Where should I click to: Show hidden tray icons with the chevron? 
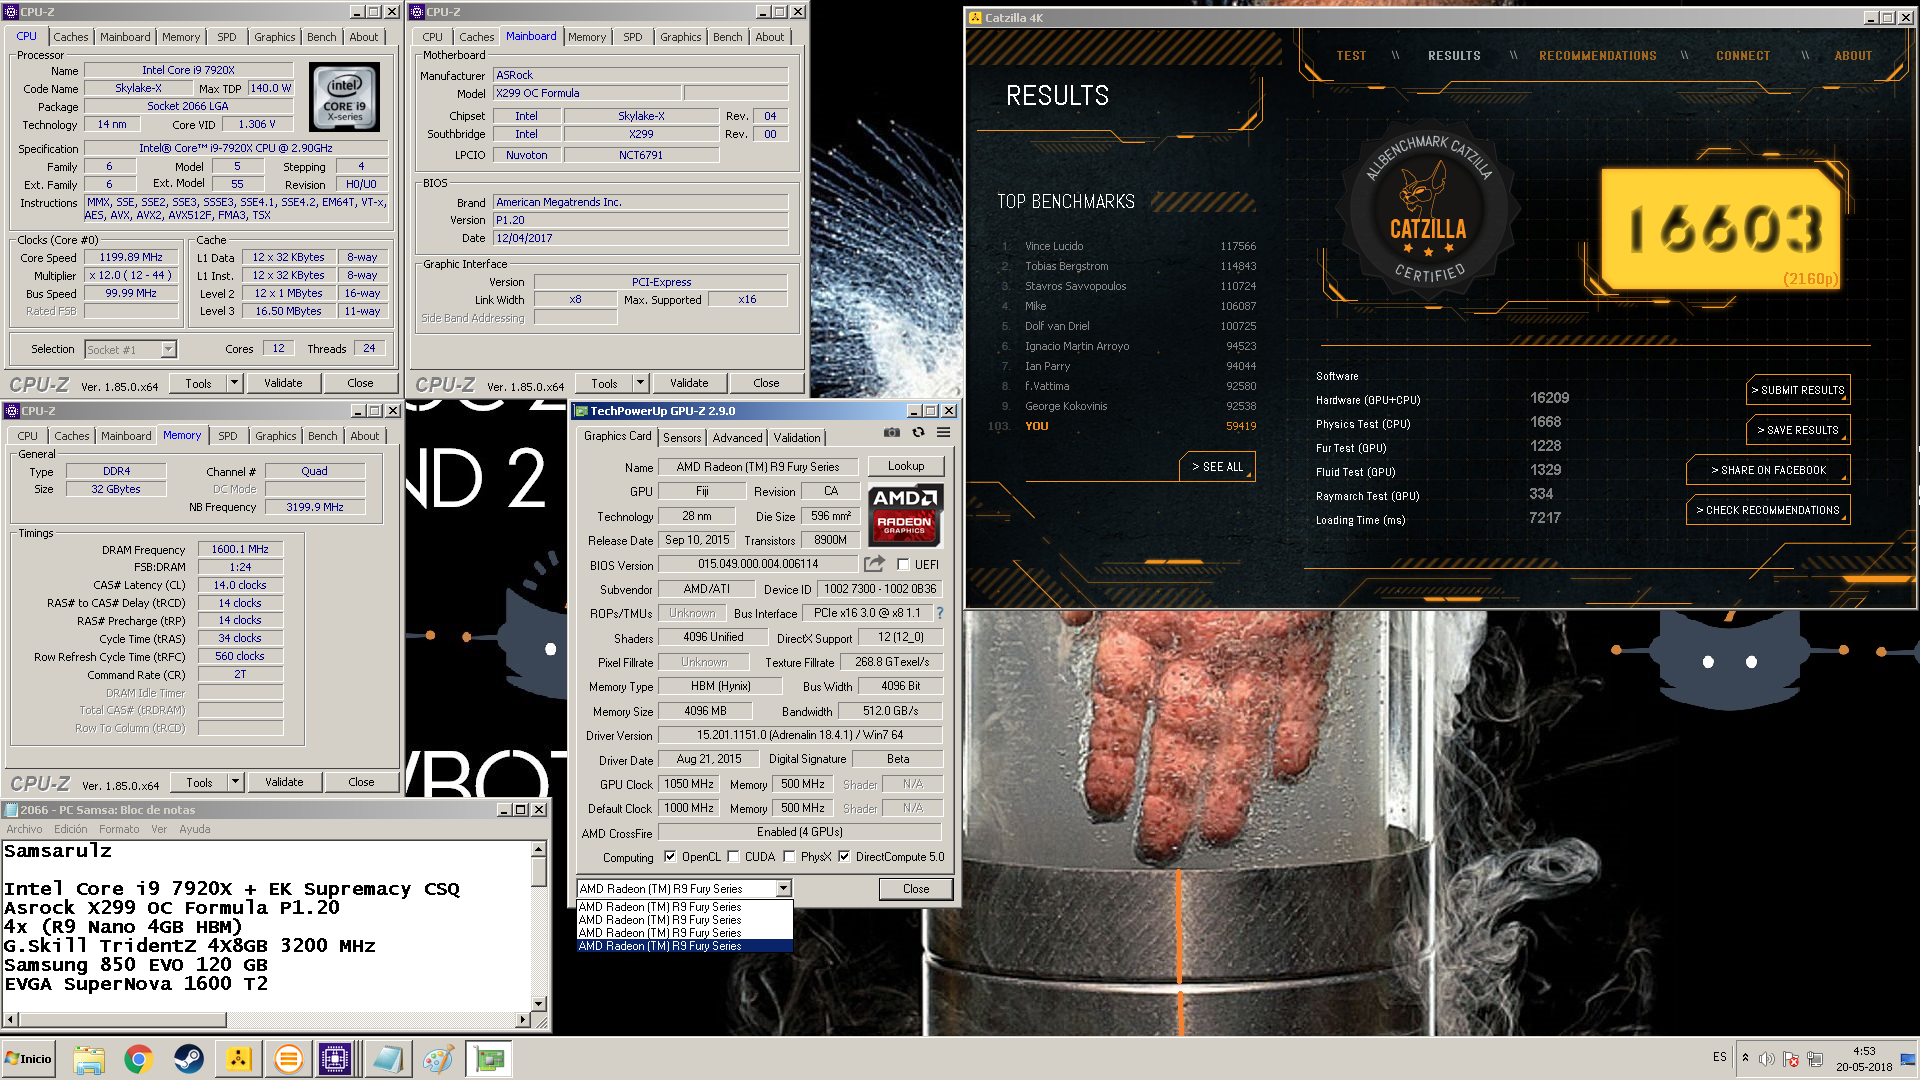pyautogui.click(x=1745, y=1058)
